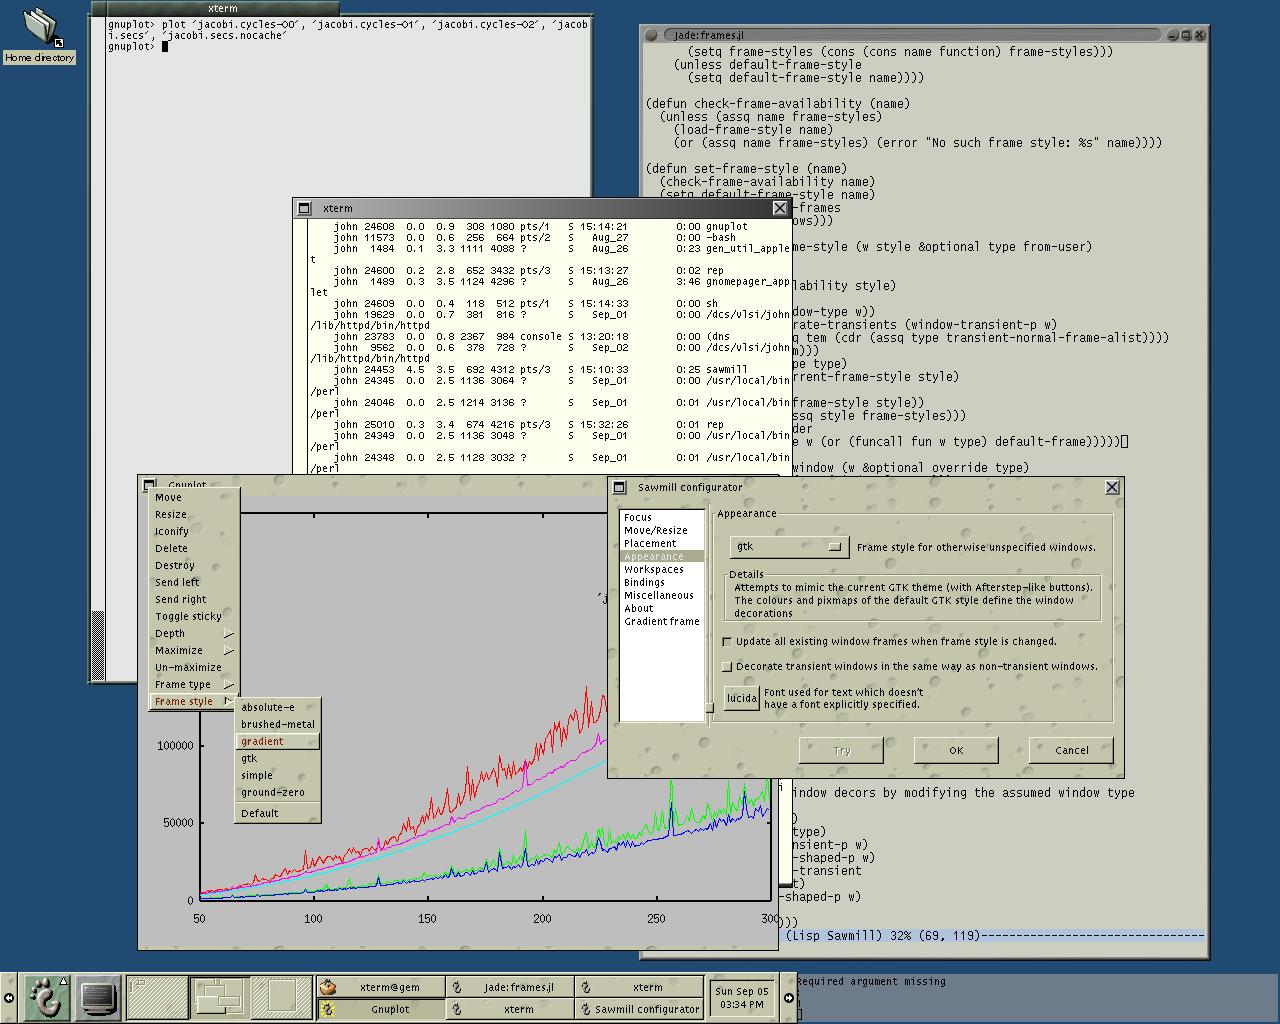Hide the panel with the right arrow
The width and height of the screenshot is (1280, 1024).
click(x=788, y=997)
